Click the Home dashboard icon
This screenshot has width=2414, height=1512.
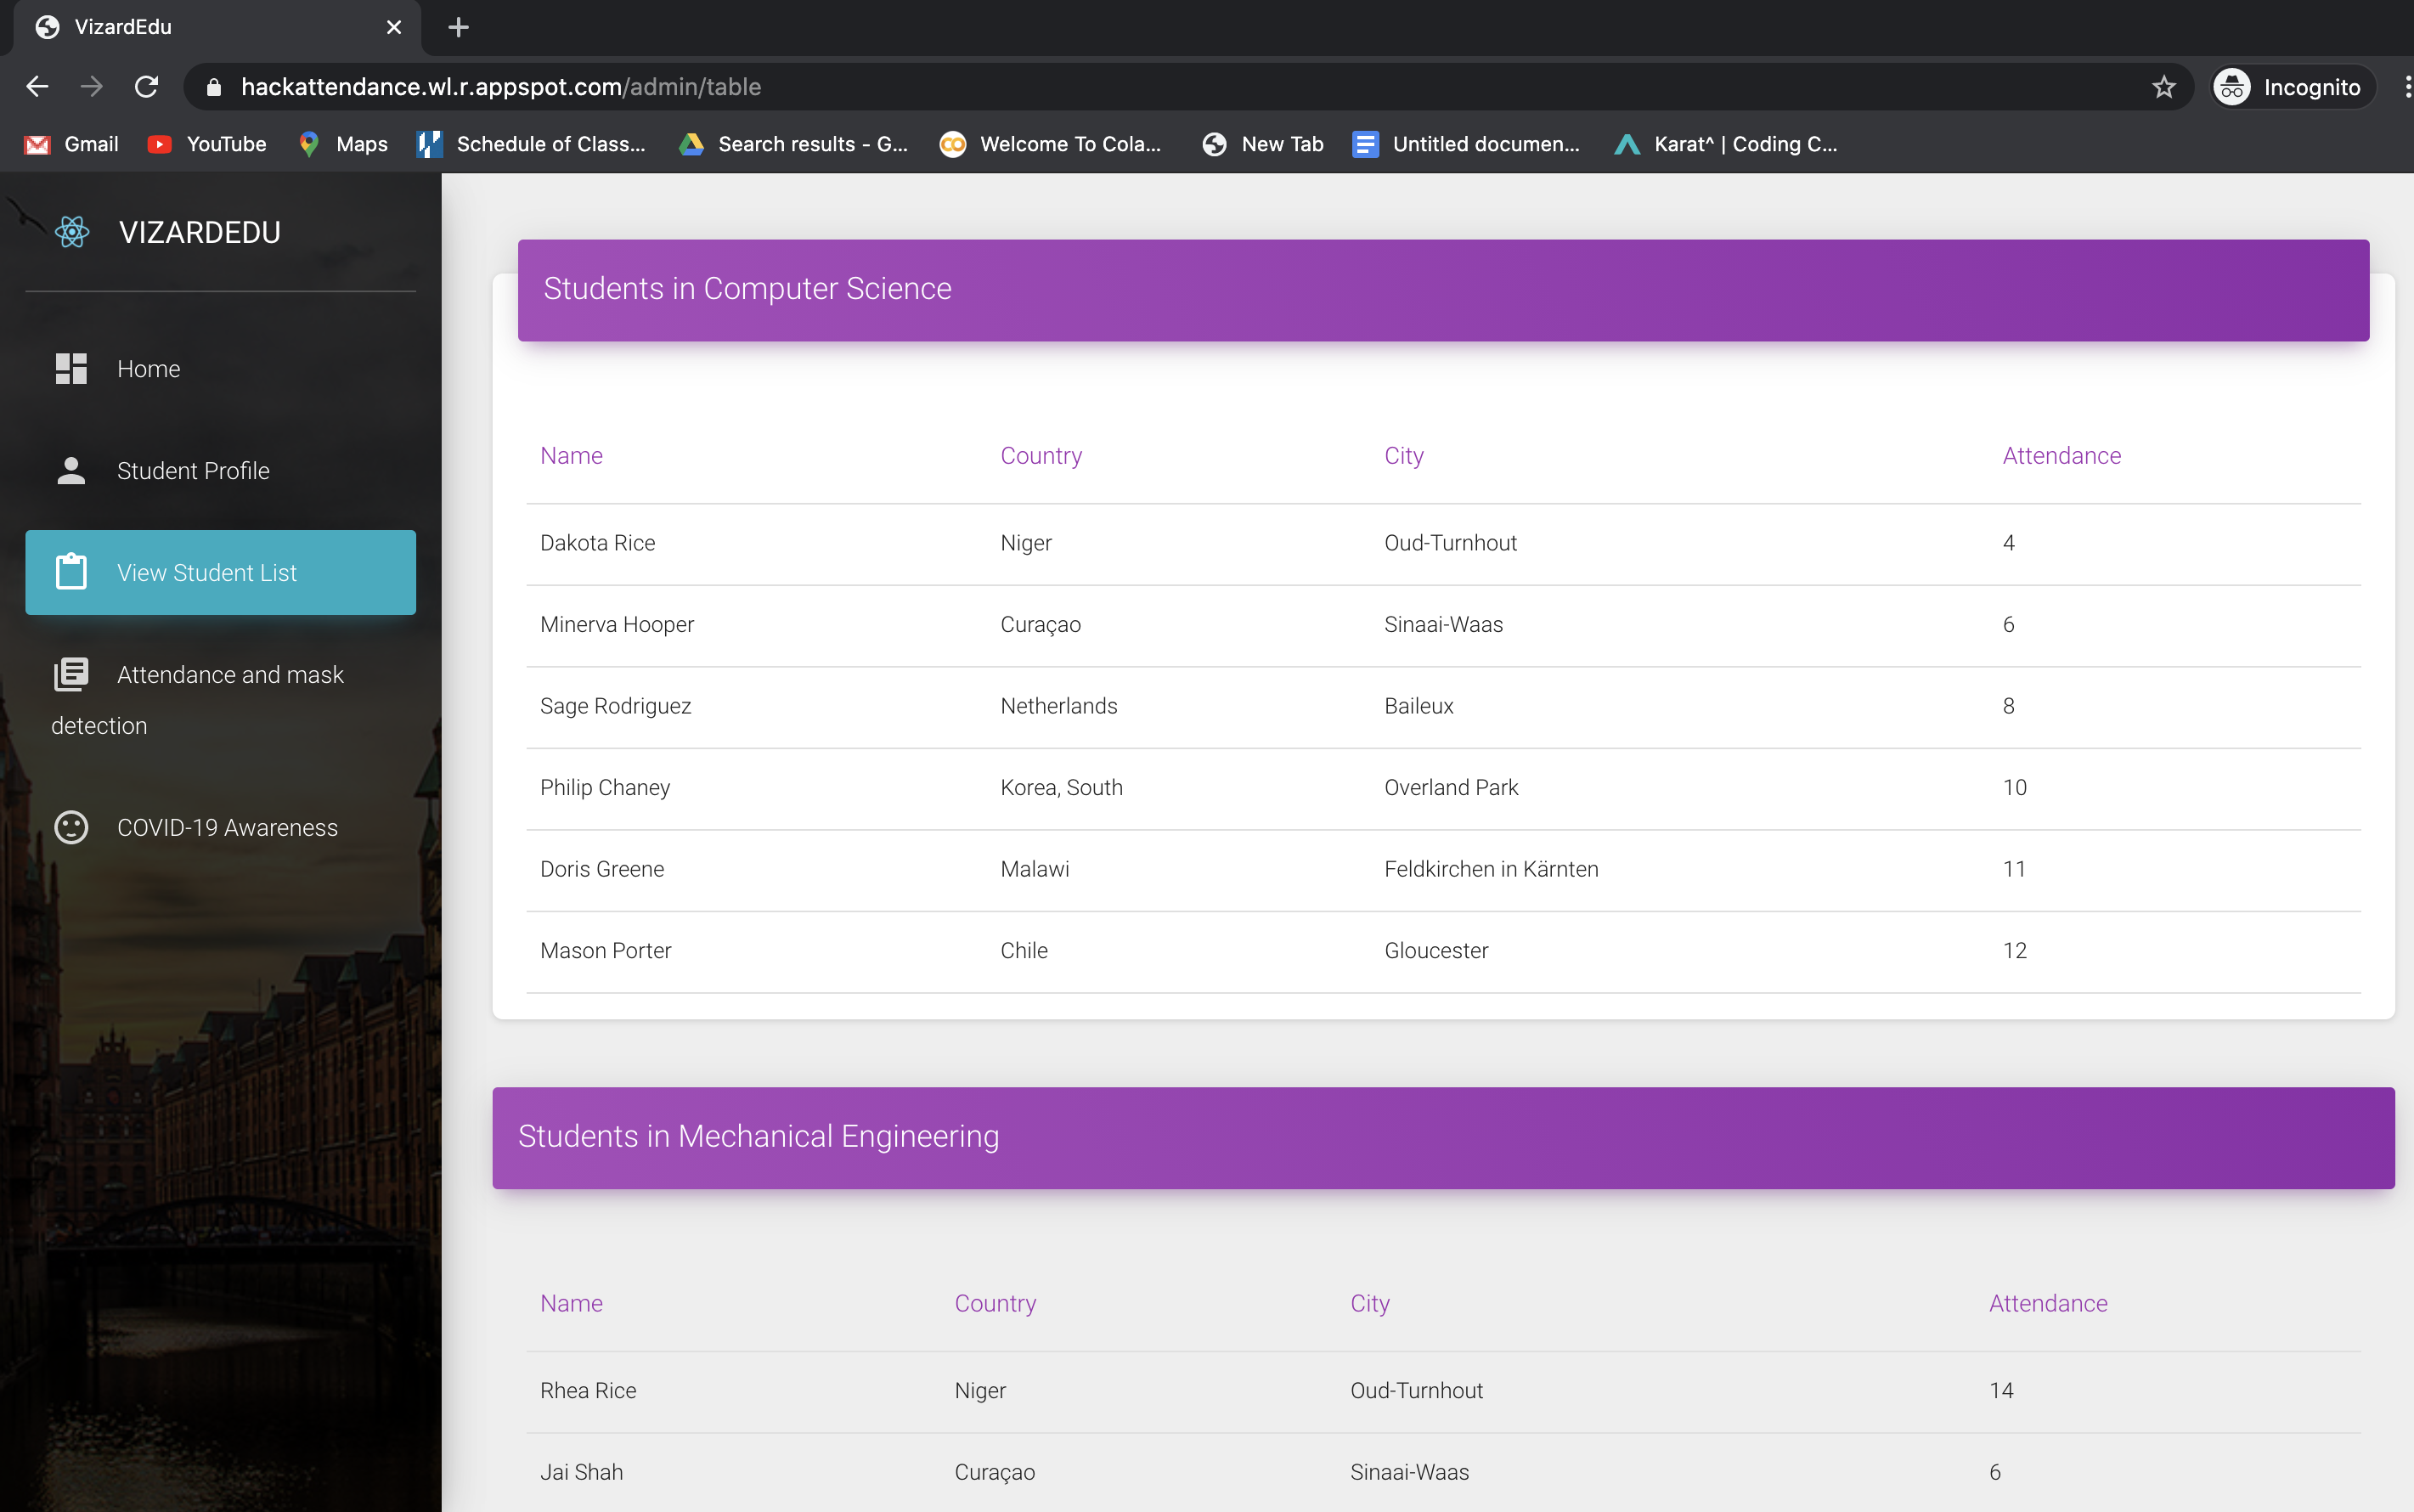point(71,369)
